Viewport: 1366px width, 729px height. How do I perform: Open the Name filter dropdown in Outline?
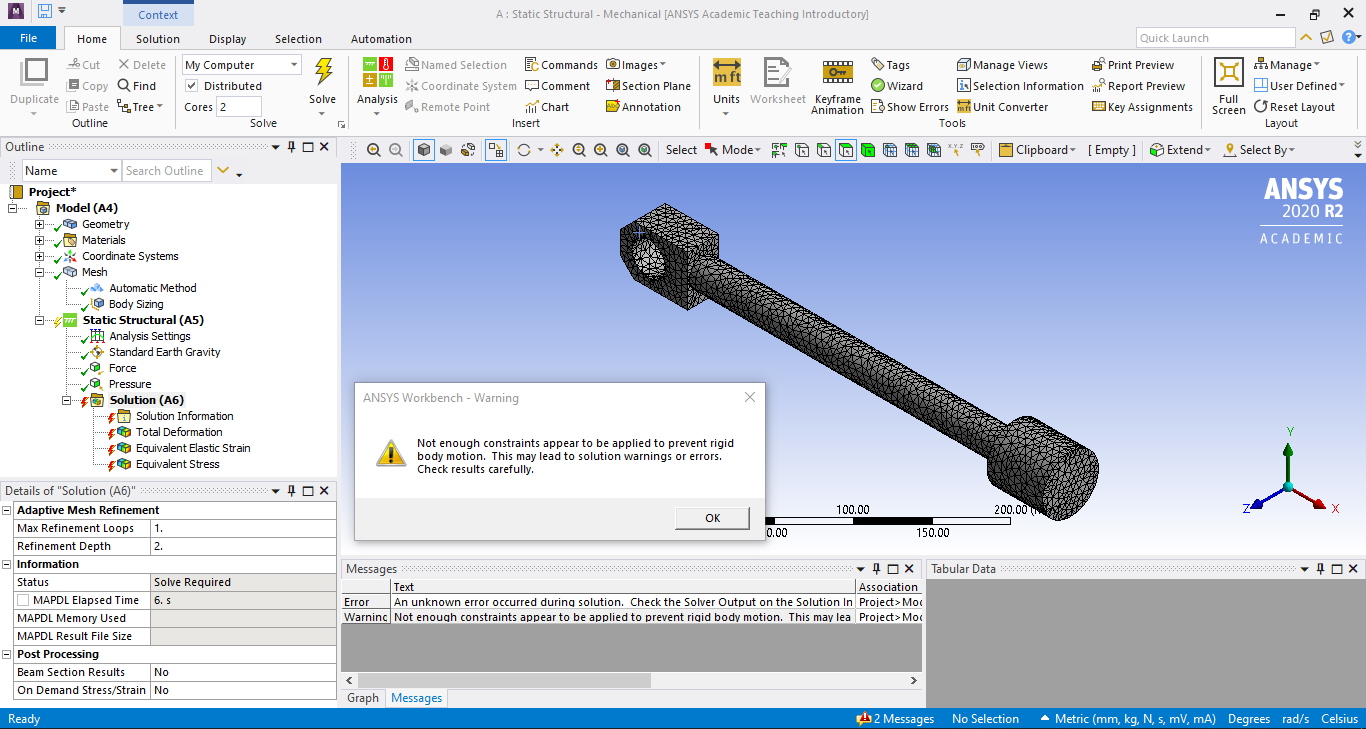tap(112, 171)
